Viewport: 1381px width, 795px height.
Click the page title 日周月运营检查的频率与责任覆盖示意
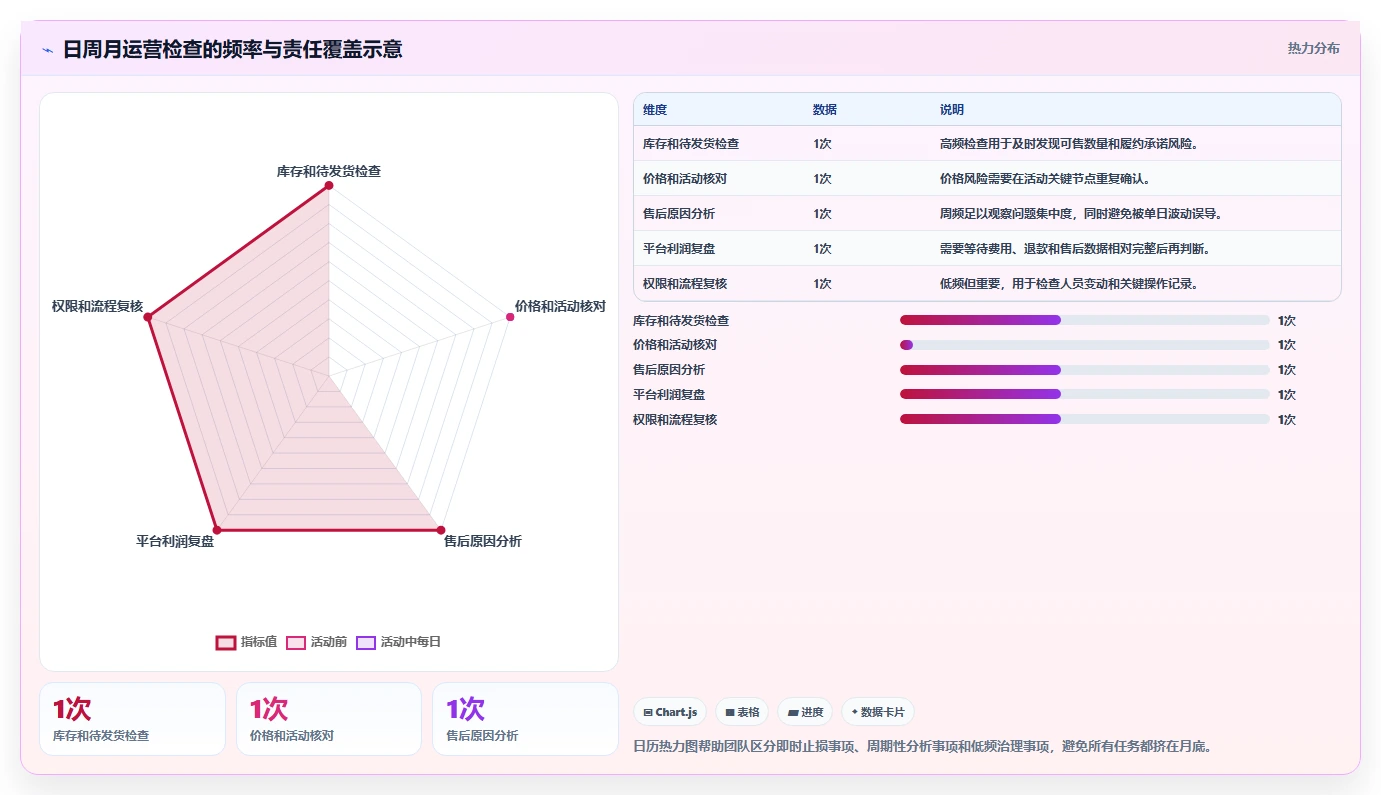[233, 49]
